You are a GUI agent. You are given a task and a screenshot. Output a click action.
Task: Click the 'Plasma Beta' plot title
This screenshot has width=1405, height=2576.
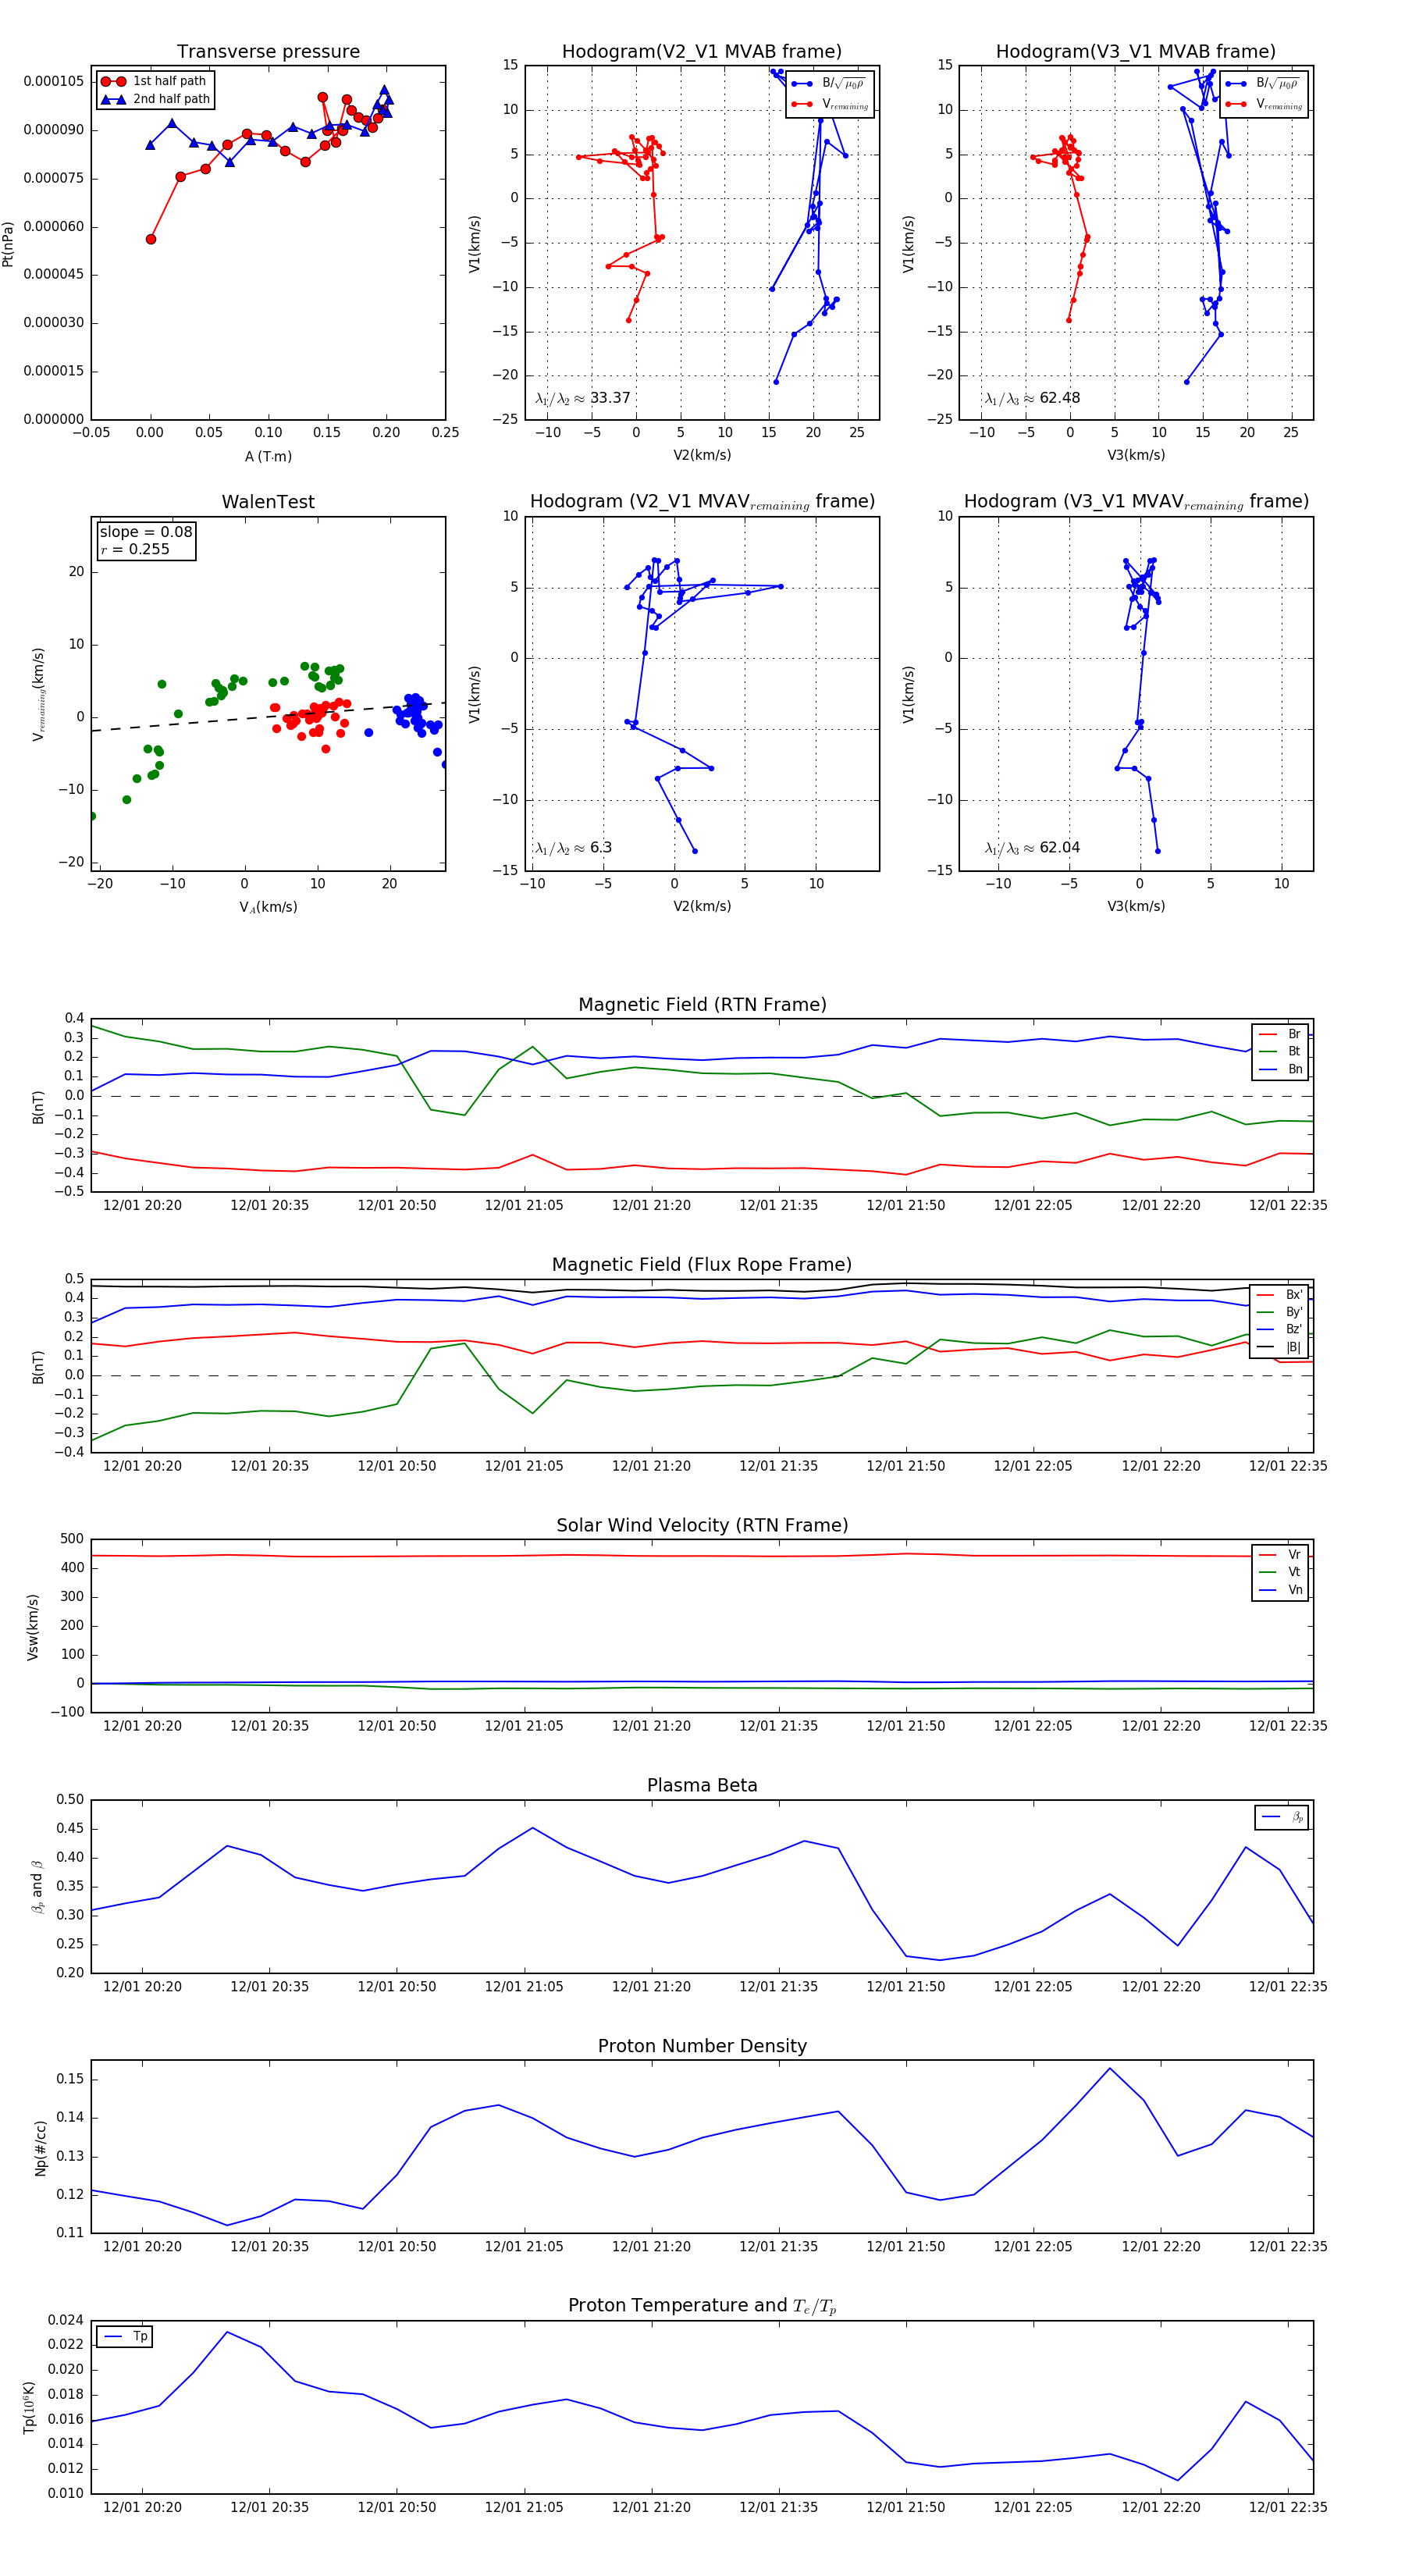click(x=702, y=1785)
